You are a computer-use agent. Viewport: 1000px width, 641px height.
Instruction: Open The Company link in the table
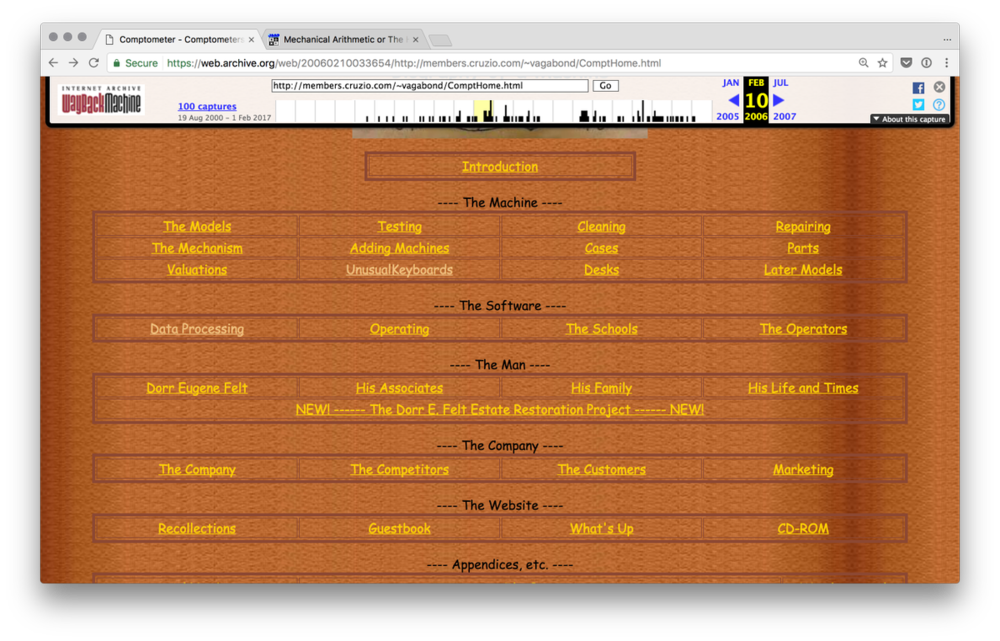pyautogui.click(x=197, y=469)
